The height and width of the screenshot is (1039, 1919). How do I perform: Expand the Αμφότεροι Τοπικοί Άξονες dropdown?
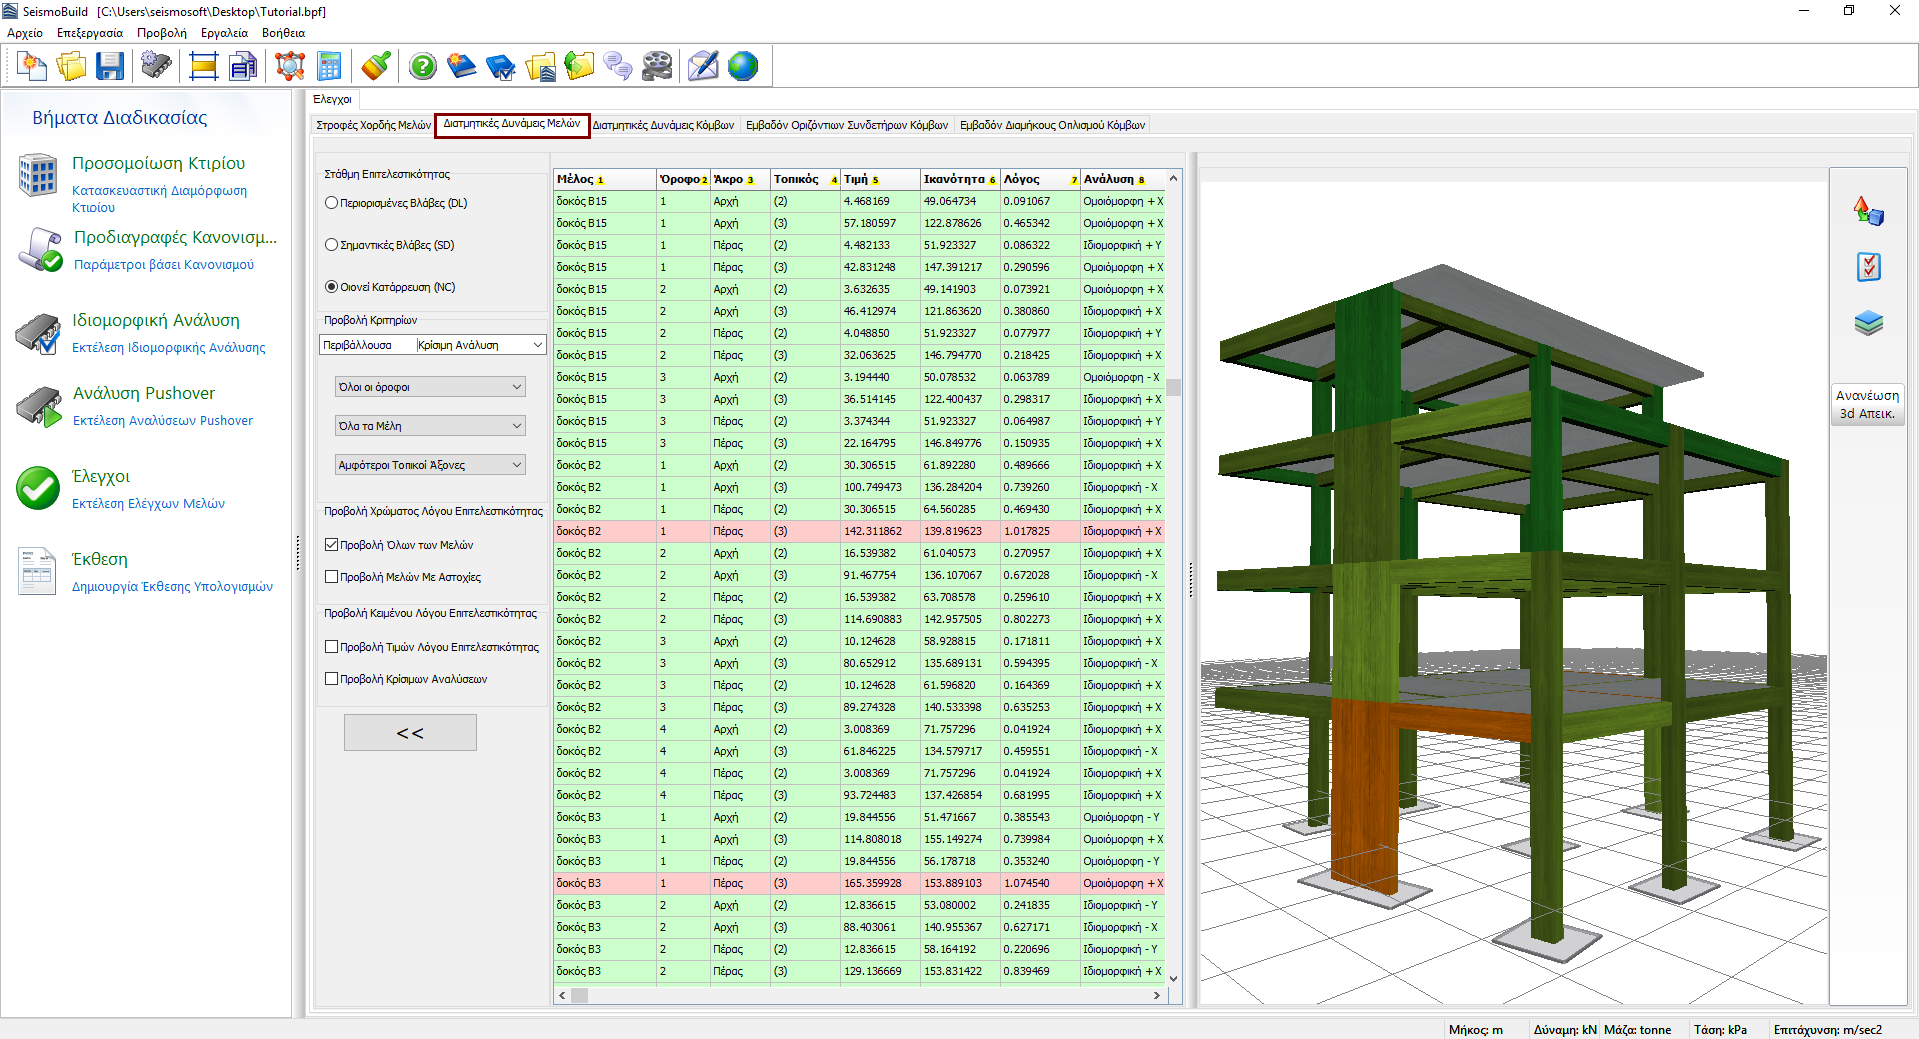point(430,465)
